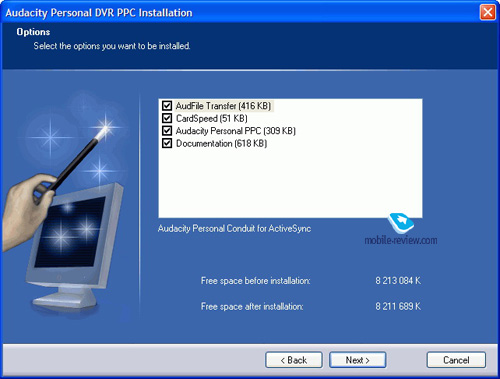Click the 8 213 084 K free space value
The image size is (500, 379).
pyautogui.click(x=398, y=281)
